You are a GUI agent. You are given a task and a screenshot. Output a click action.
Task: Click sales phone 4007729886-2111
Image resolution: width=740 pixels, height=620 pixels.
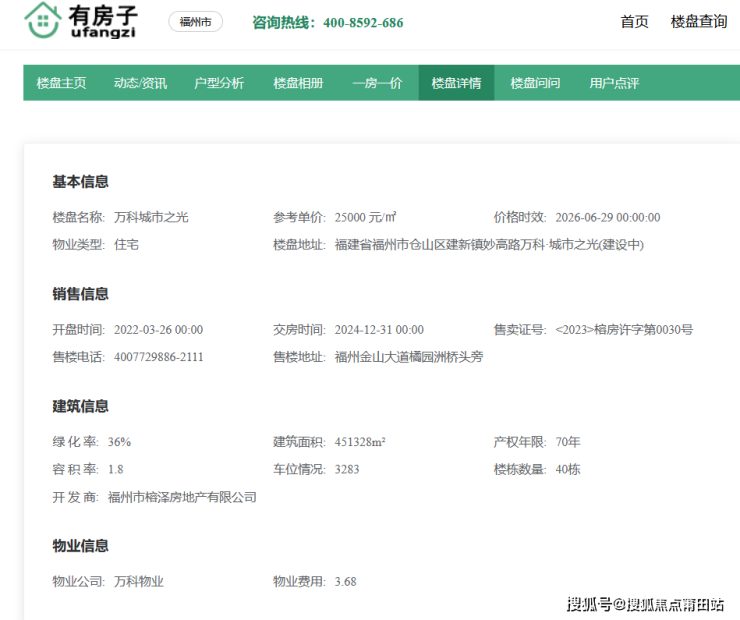158,357
